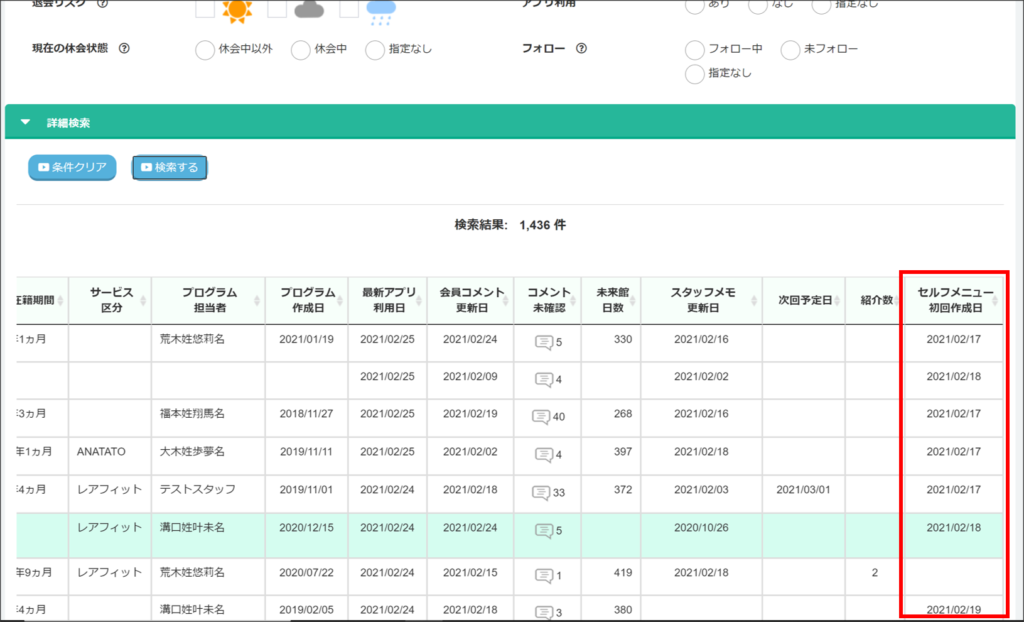Click comment icon in 2021/01/19 program row
The width and height of the screenshot is (1024, 622).
pyautogui.click(x=543, y=342)
